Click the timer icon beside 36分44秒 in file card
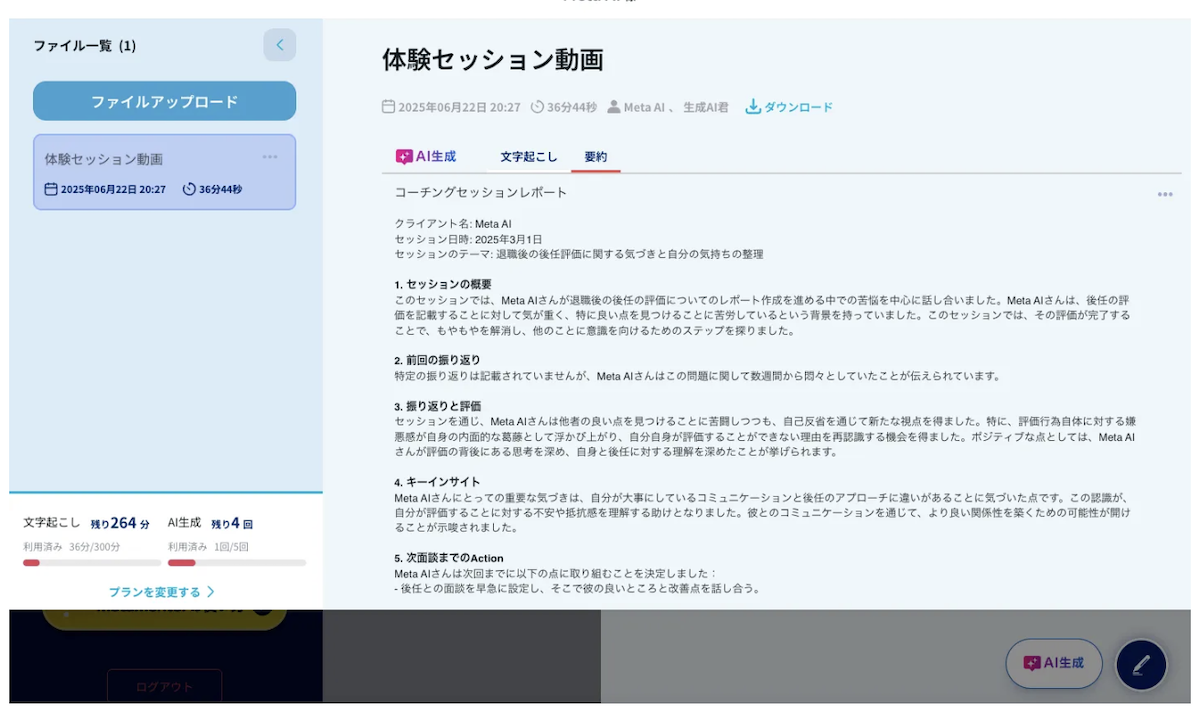This screenshot has height=710, width=1200. coord(189,189)
